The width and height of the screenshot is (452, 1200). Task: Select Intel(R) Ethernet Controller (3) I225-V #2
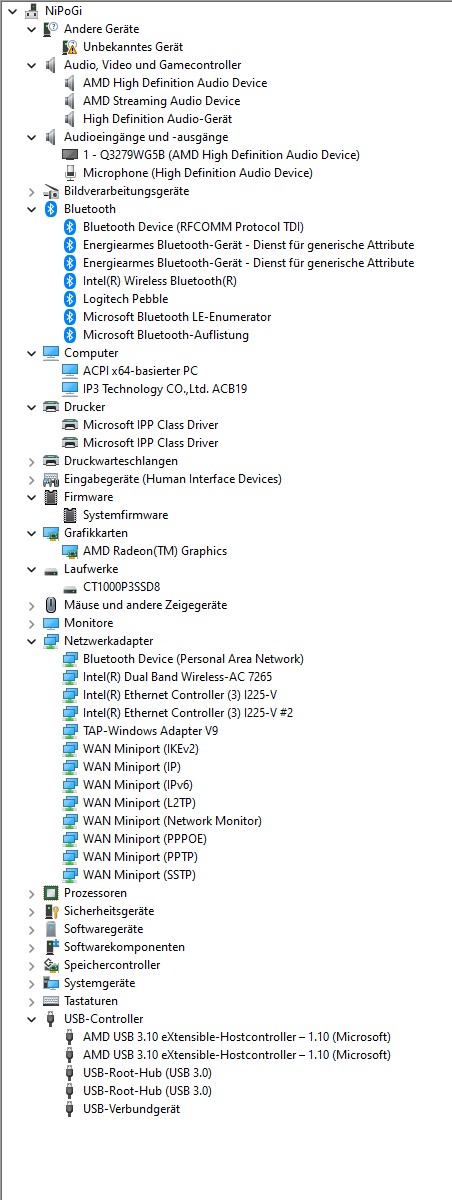tap(188, 713)
